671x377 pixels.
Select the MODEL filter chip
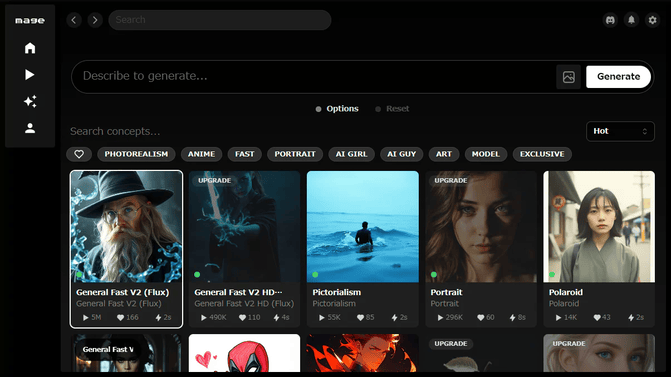coord(486,154)
